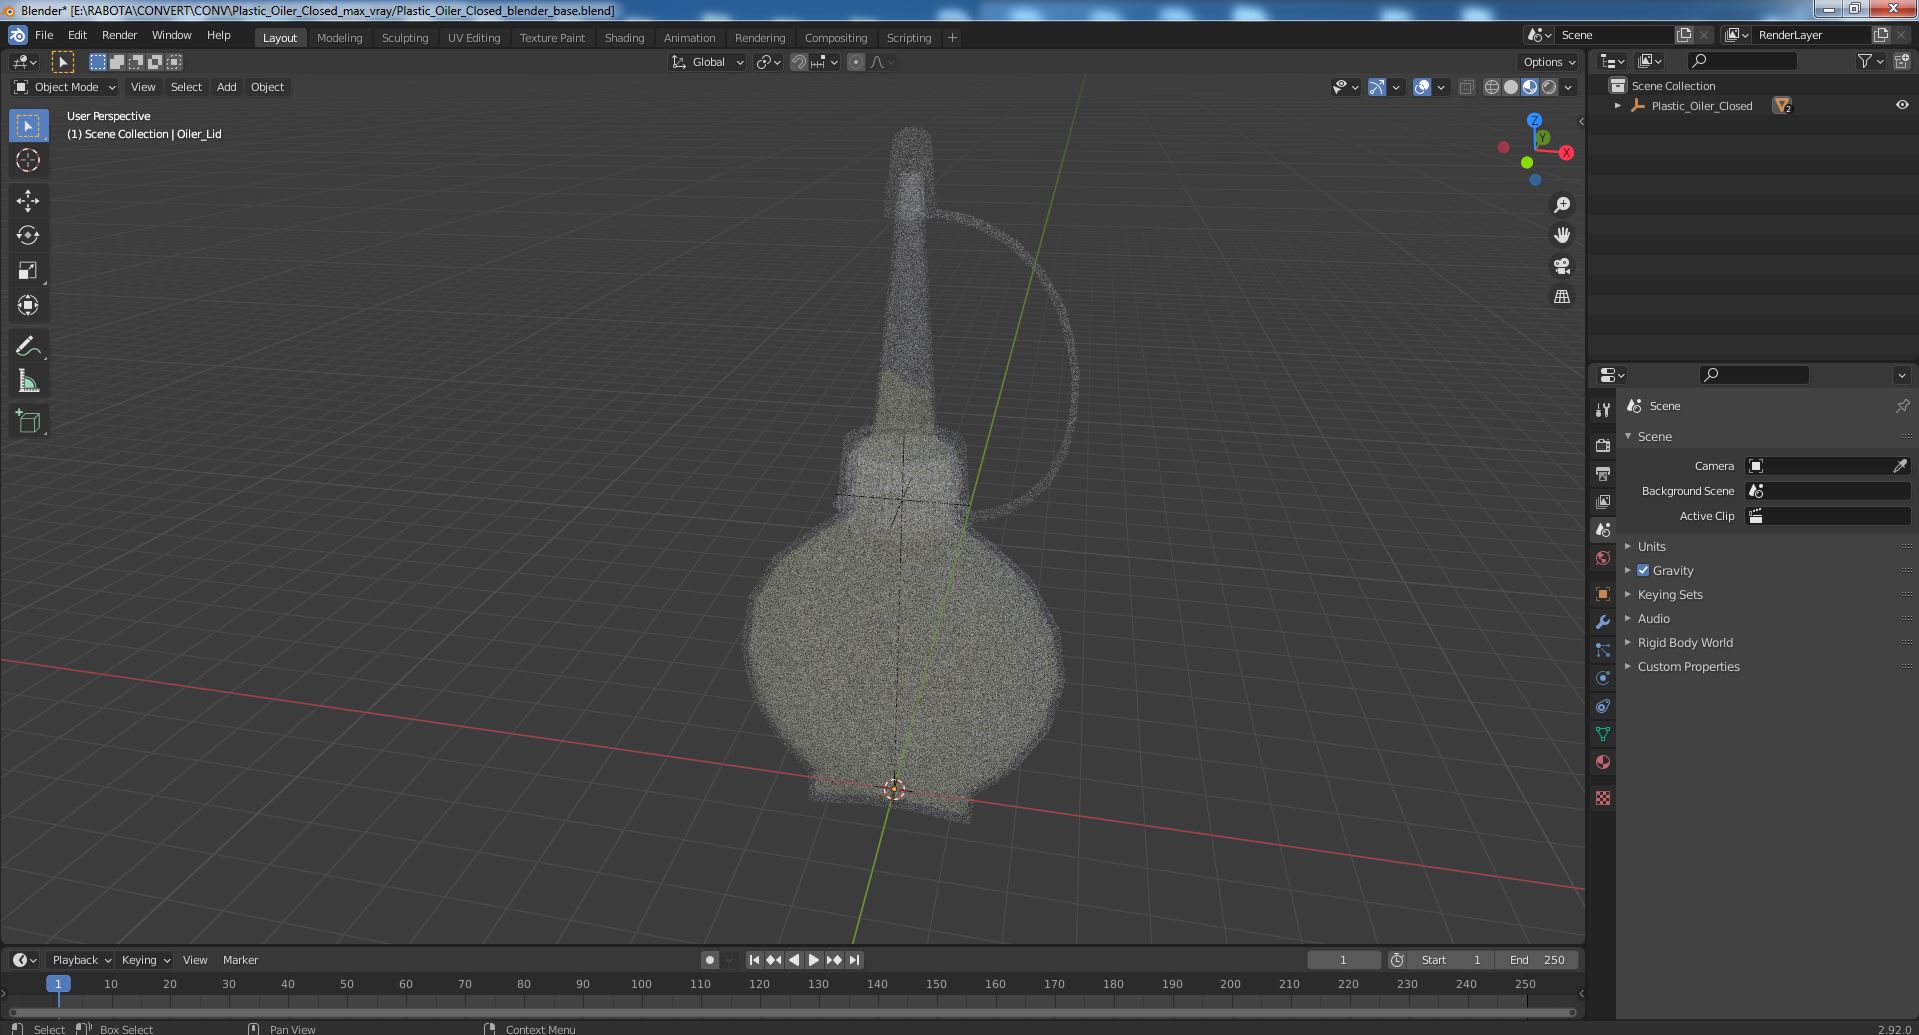The height and width of the screenshot is (1035, 1919).
Task: Switch to rendered viewport shading
Action: pyautogui.click(x=1549, y=87)
